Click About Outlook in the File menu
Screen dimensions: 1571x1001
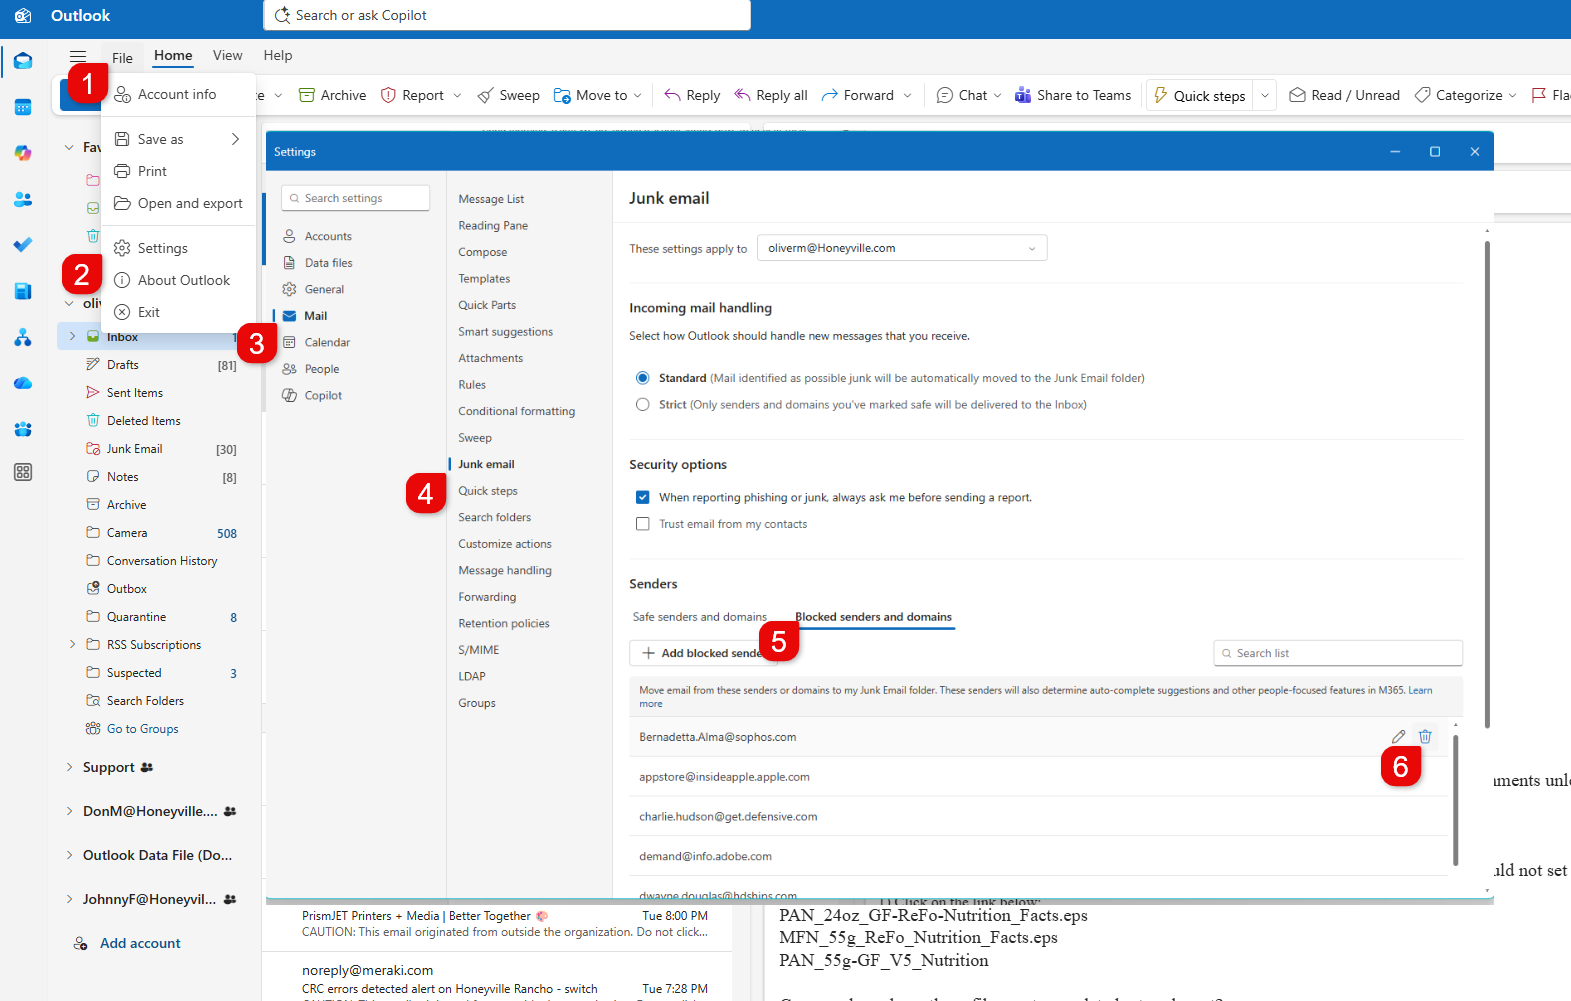(179, 280)
